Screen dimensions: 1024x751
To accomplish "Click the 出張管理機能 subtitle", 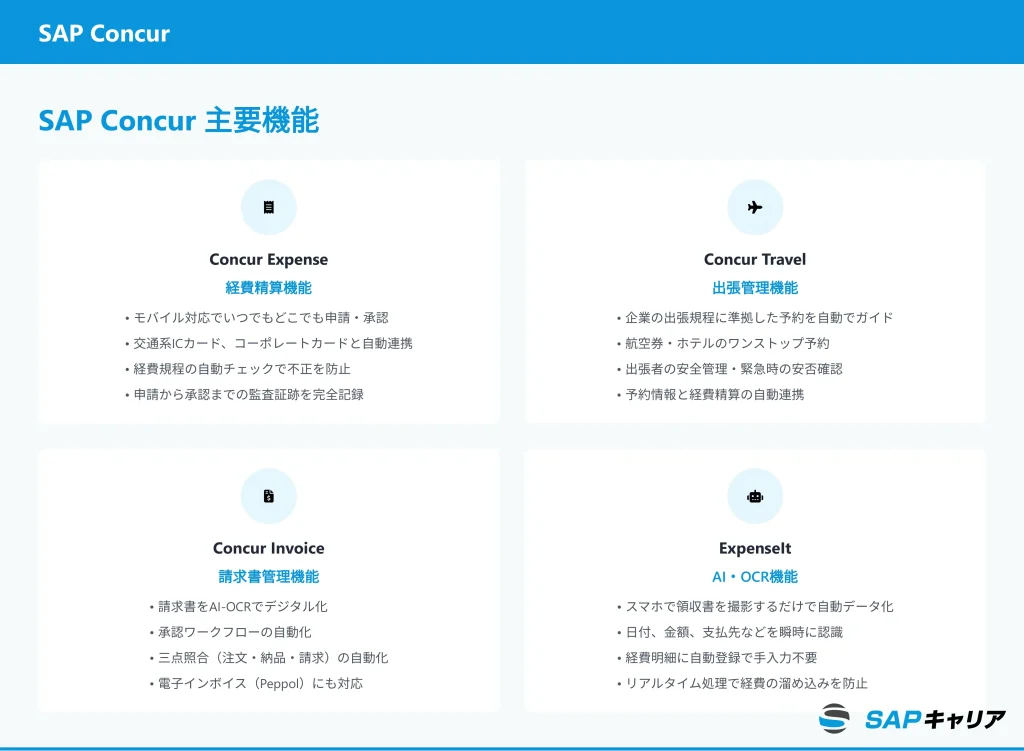I will (x=755, y=288).
